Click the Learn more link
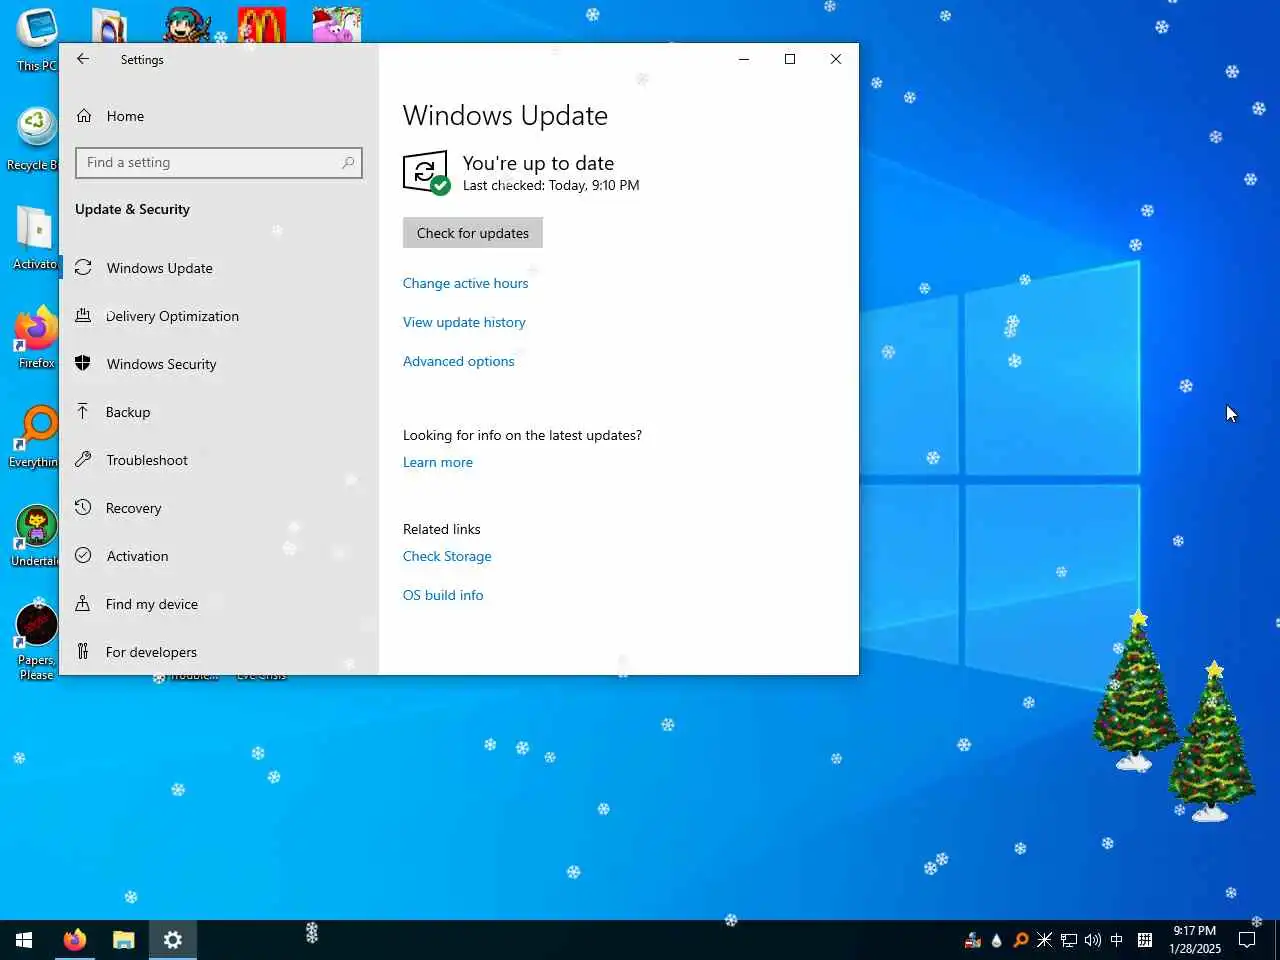1280x960 pixels. [x=438, y=462]
